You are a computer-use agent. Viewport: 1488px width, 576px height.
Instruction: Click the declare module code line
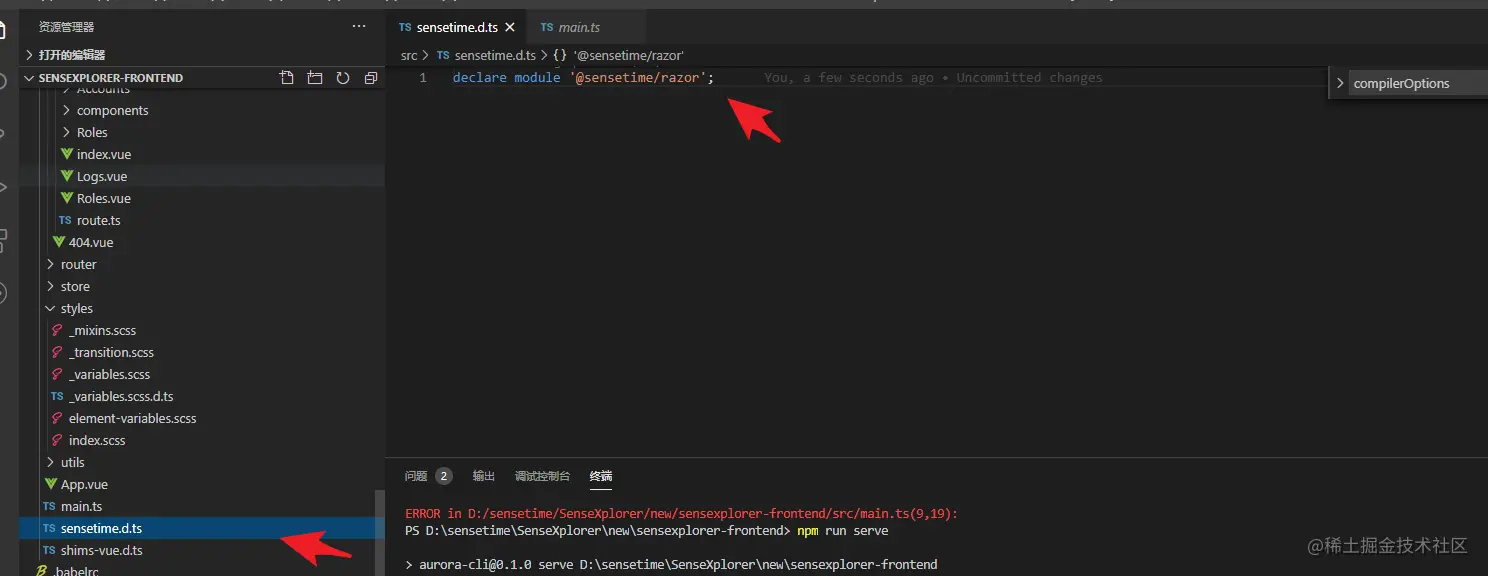583,77
